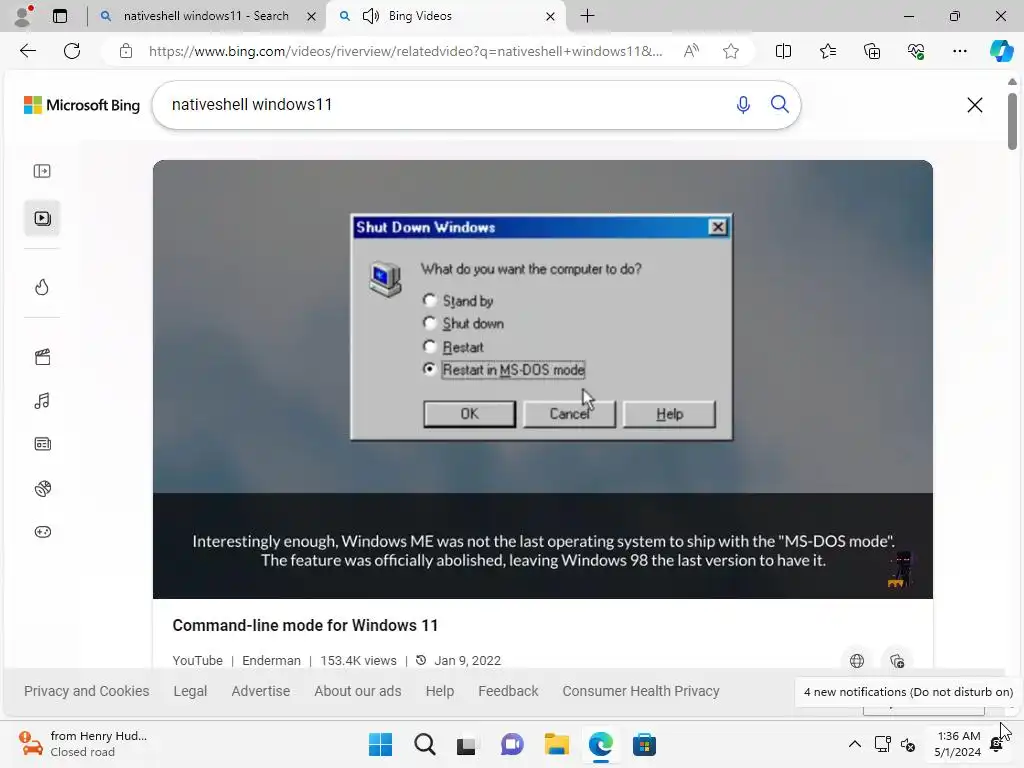
Task: Show hidden system tray icons
Action: [x=854, y=744]
